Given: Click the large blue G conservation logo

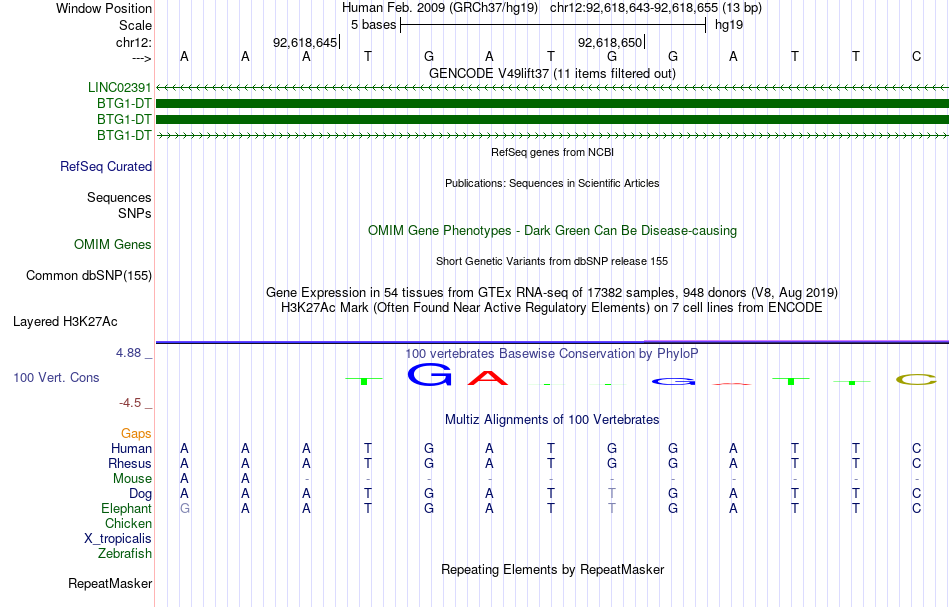Looking at the screenshot, I should click(429, 375).
